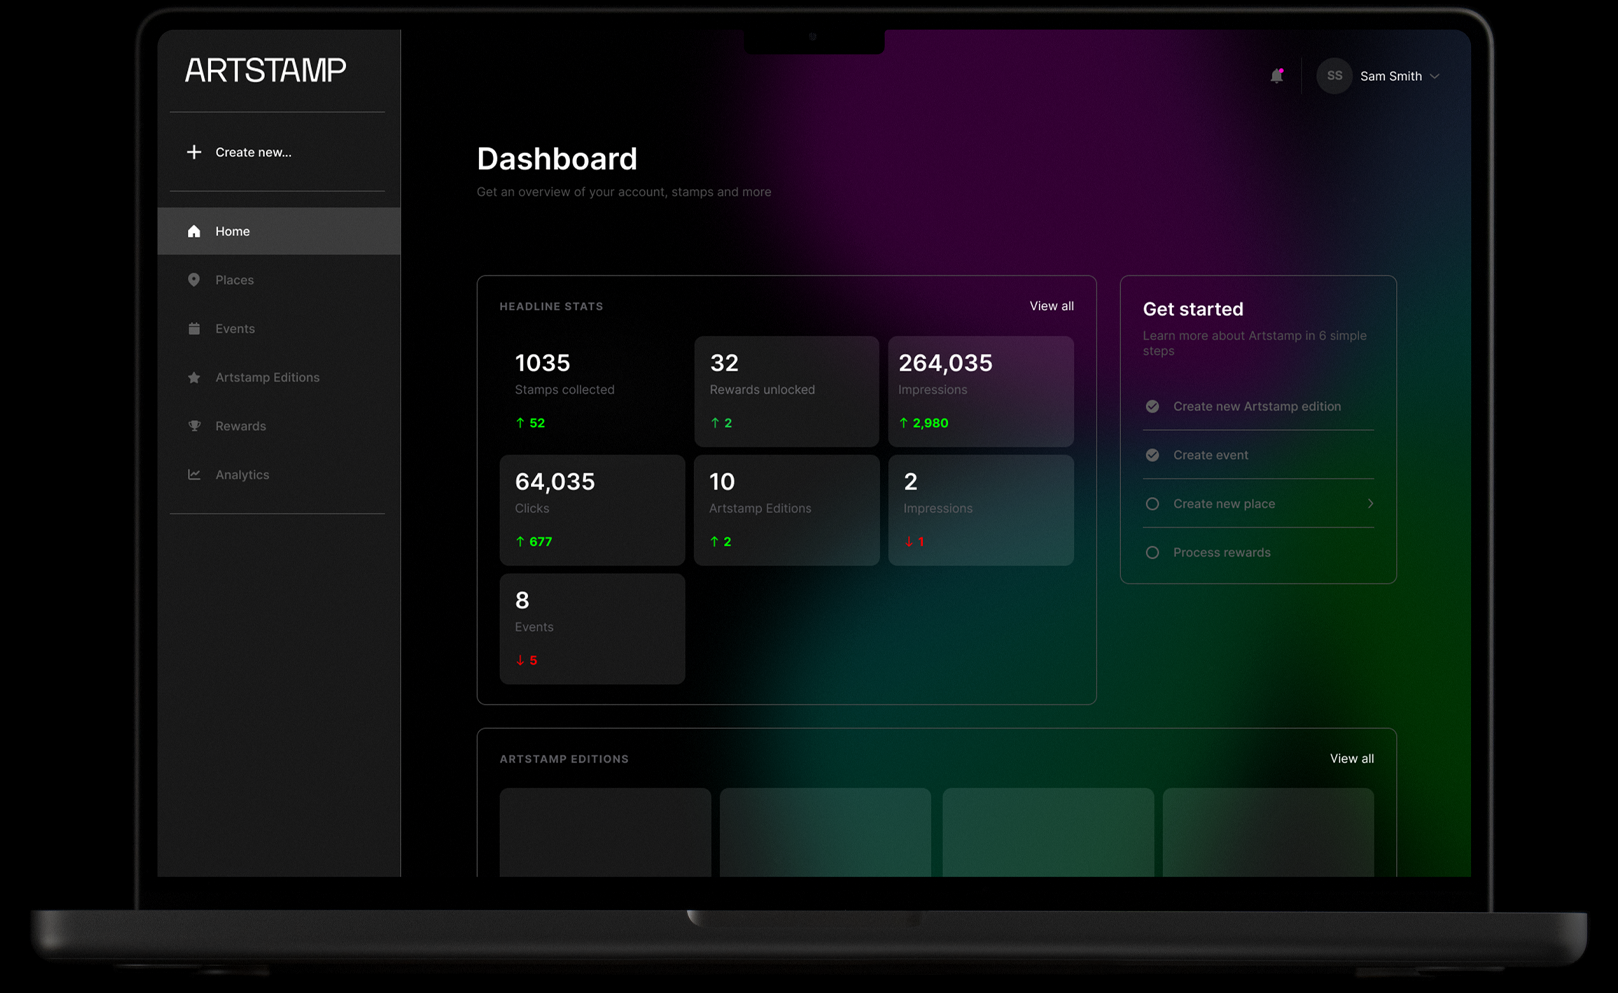The width and height of the screenshot is (1618, 993).
Task: Click the Events calendar icon
Action: [194, 328]
